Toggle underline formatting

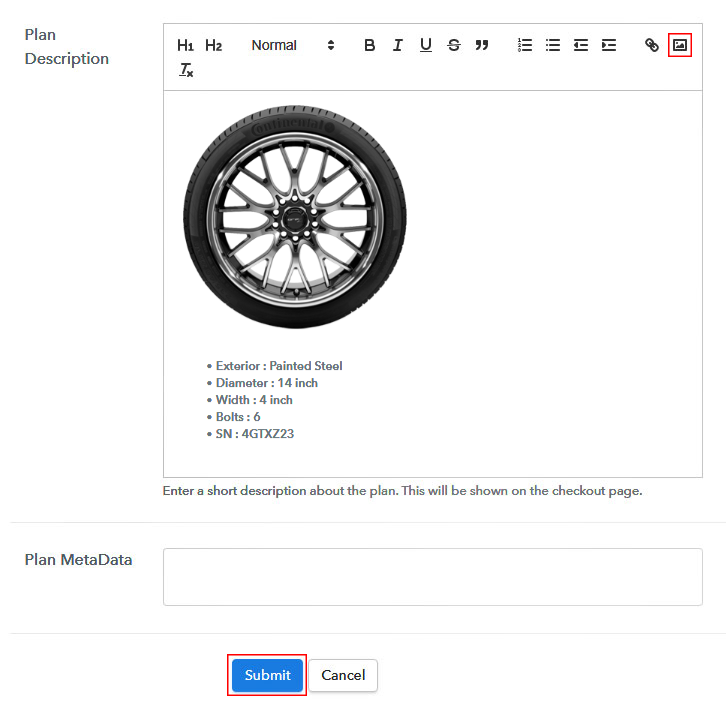point(426,45)
